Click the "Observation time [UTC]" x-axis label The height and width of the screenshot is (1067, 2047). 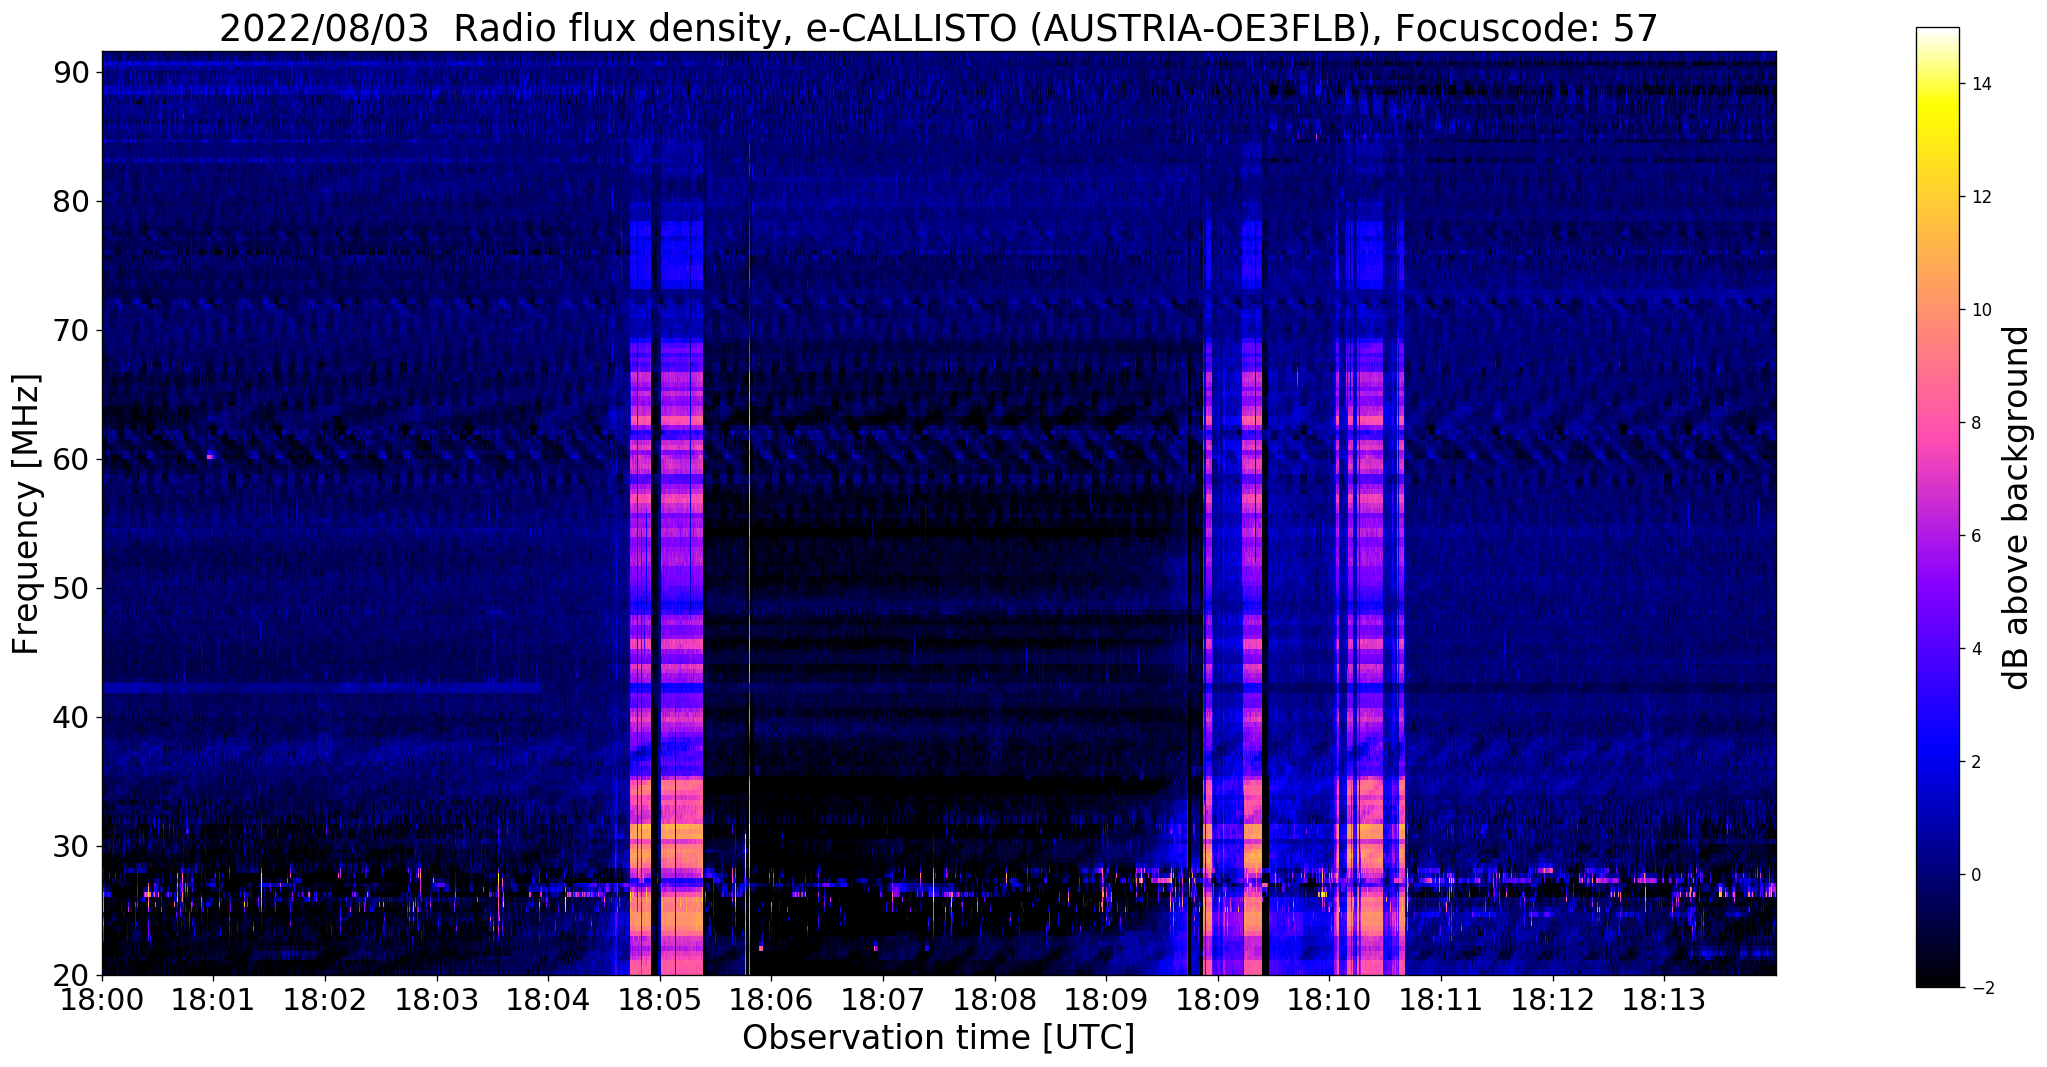(x=939, y=1038)
